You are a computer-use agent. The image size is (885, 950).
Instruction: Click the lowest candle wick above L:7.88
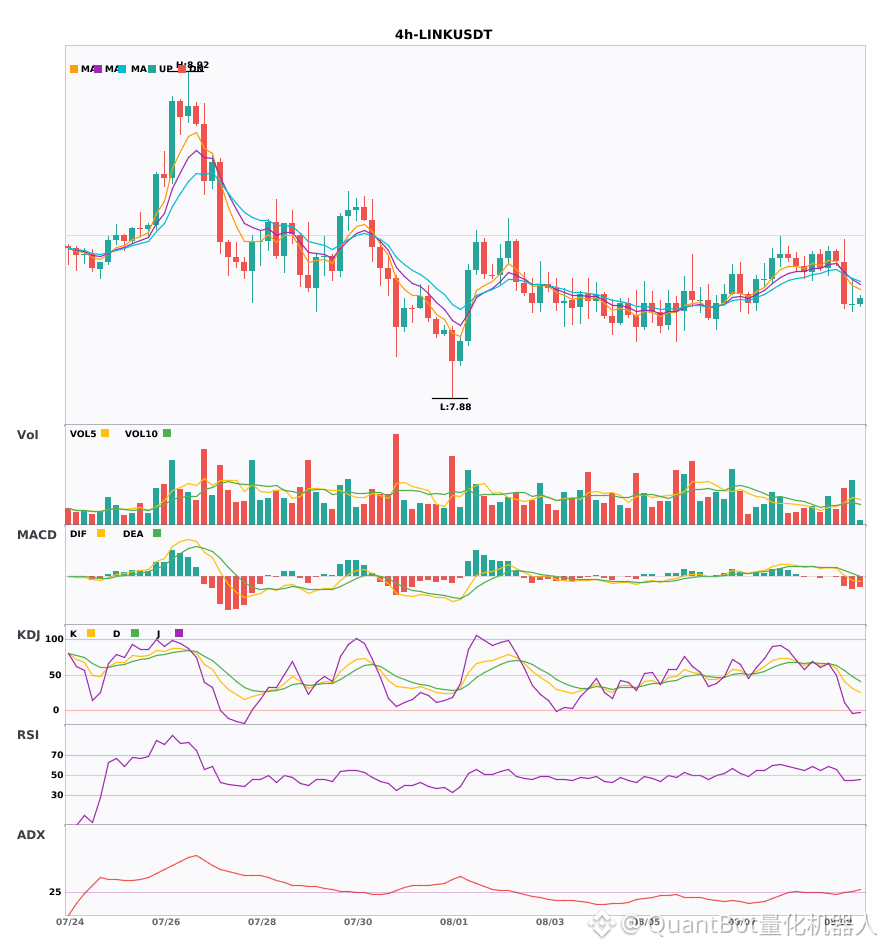[452, 379]
